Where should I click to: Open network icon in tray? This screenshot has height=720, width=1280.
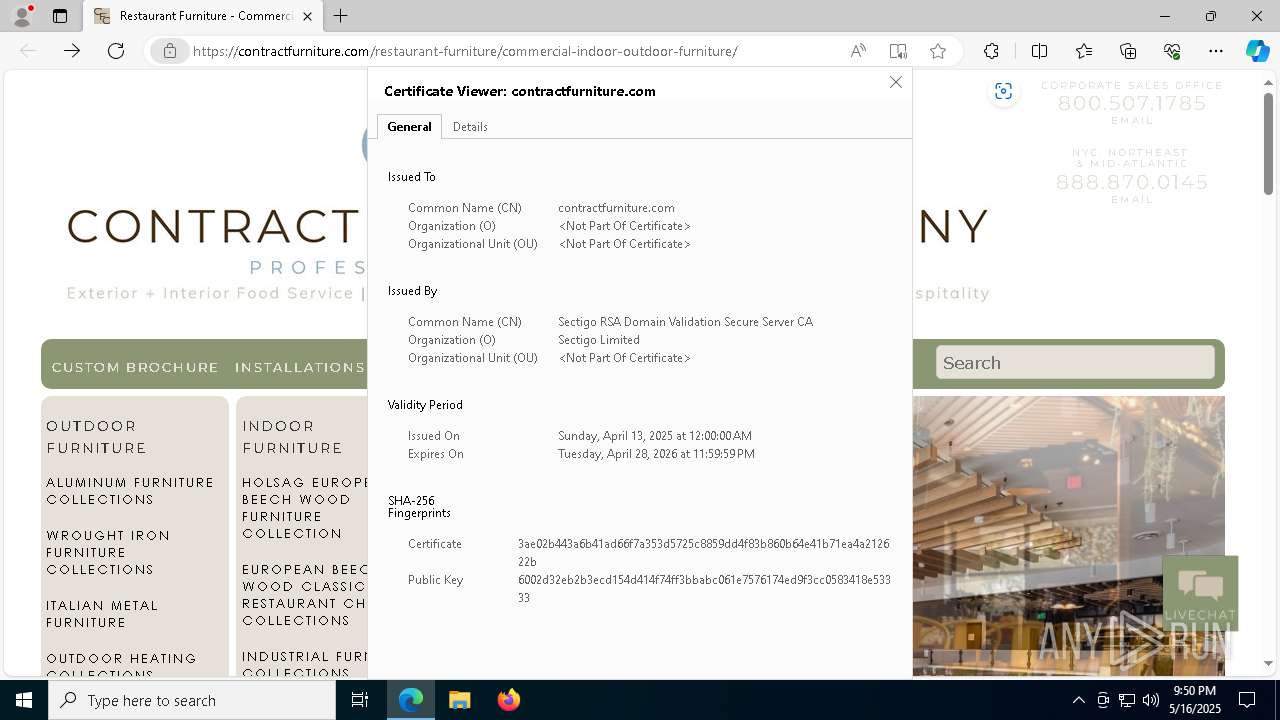(x=1126, y=700)
